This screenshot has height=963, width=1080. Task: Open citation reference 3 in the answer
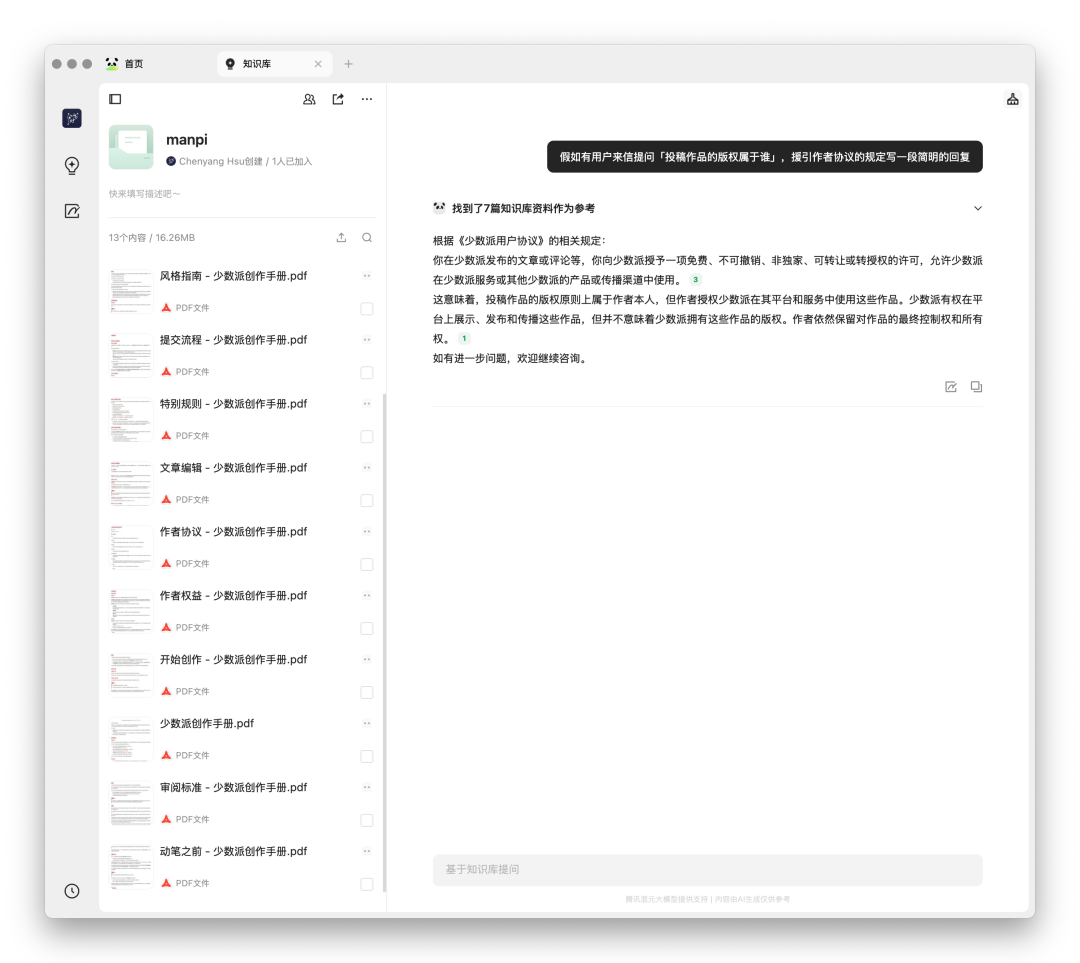[696, 280]
